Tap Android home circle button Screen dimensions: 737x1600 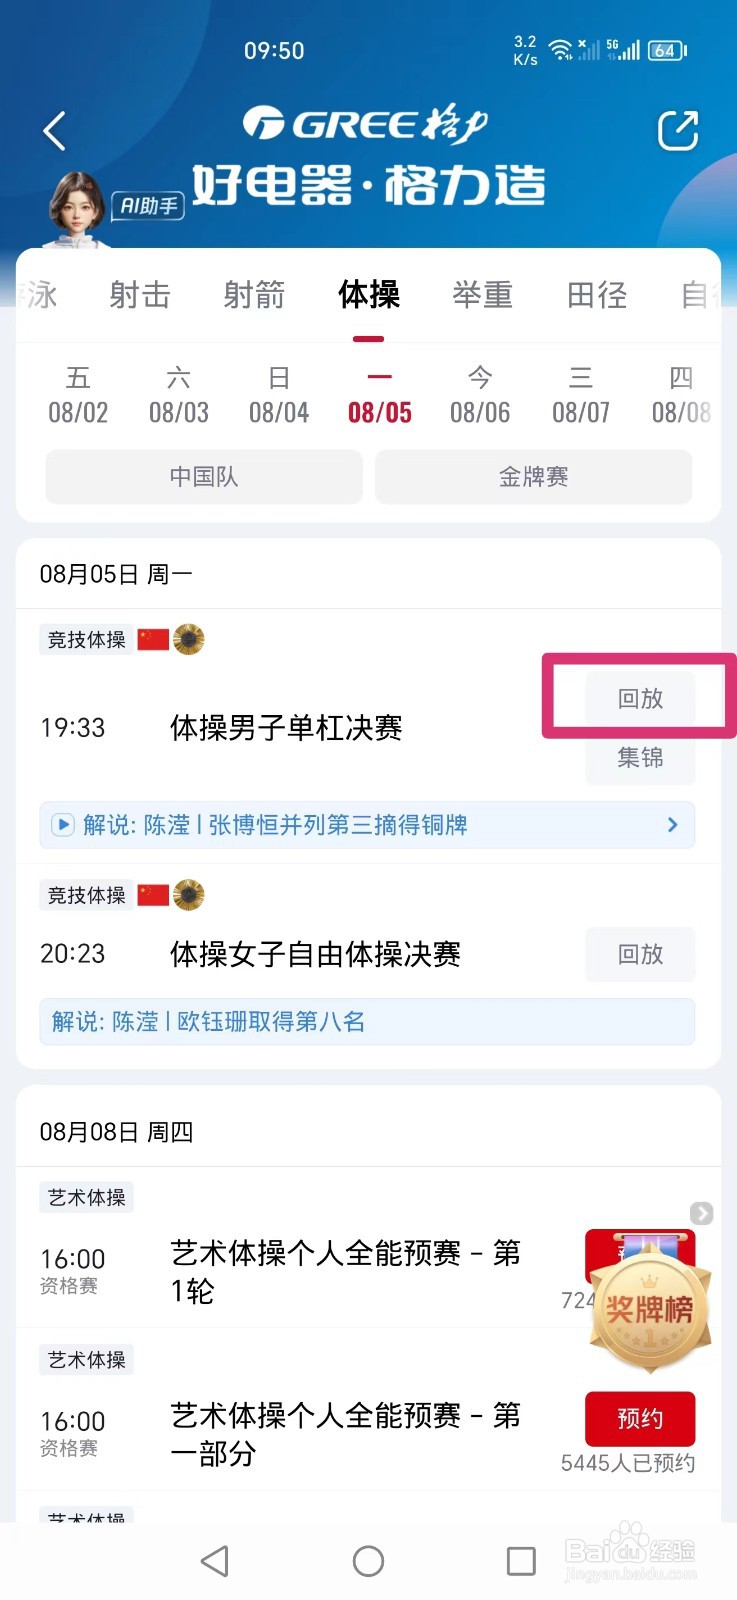pos(368,1561)
